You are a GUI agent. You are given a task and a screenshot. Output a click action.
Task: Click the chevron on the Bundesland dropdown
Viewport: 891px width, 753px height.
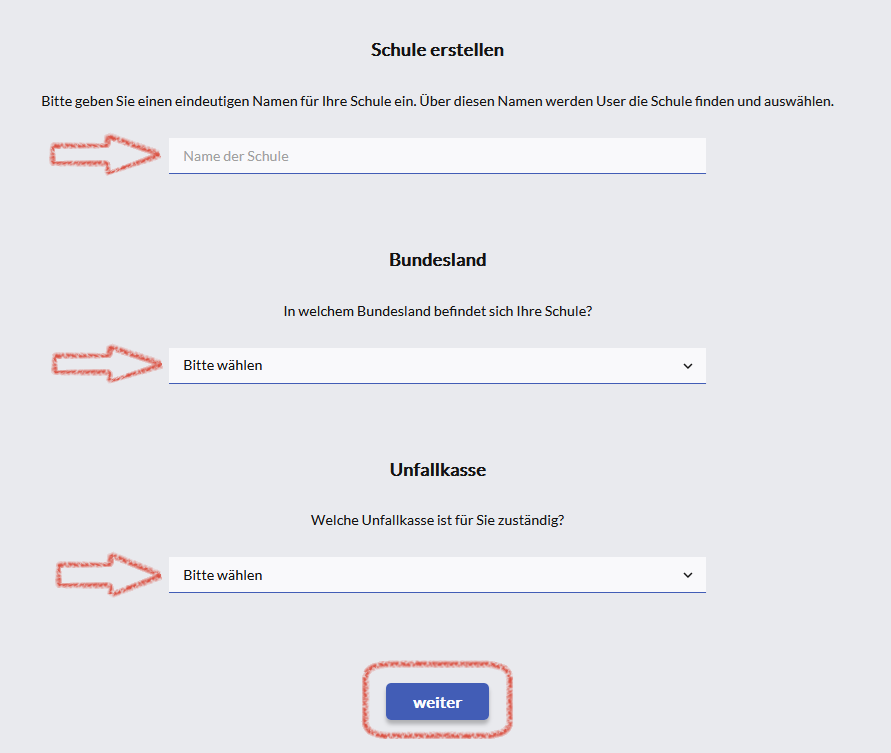(x=687, y=366)
